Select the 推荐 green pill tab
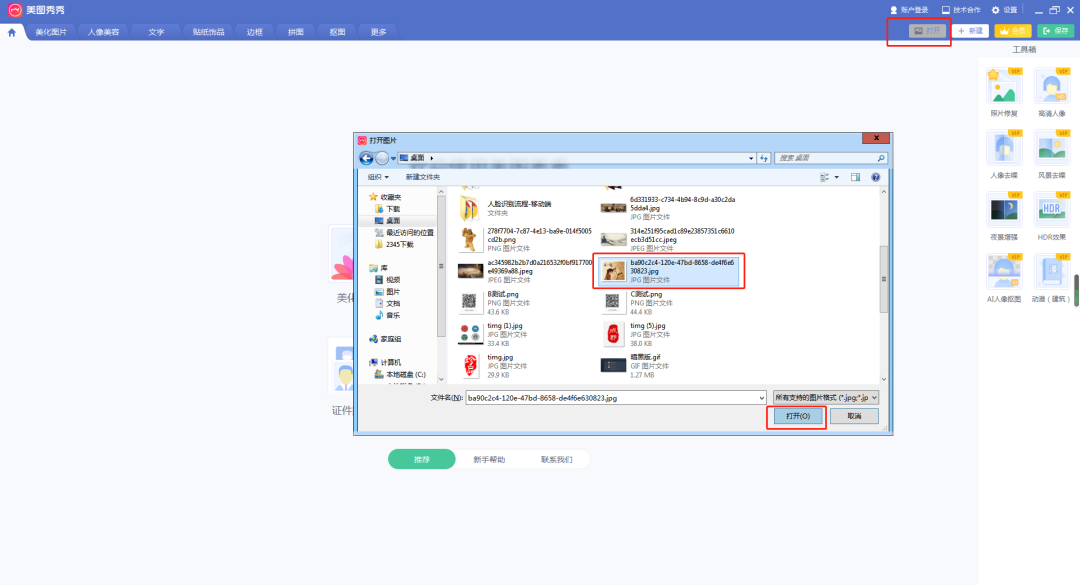This screenshot has width=1080, height=585. coord(422,459)
